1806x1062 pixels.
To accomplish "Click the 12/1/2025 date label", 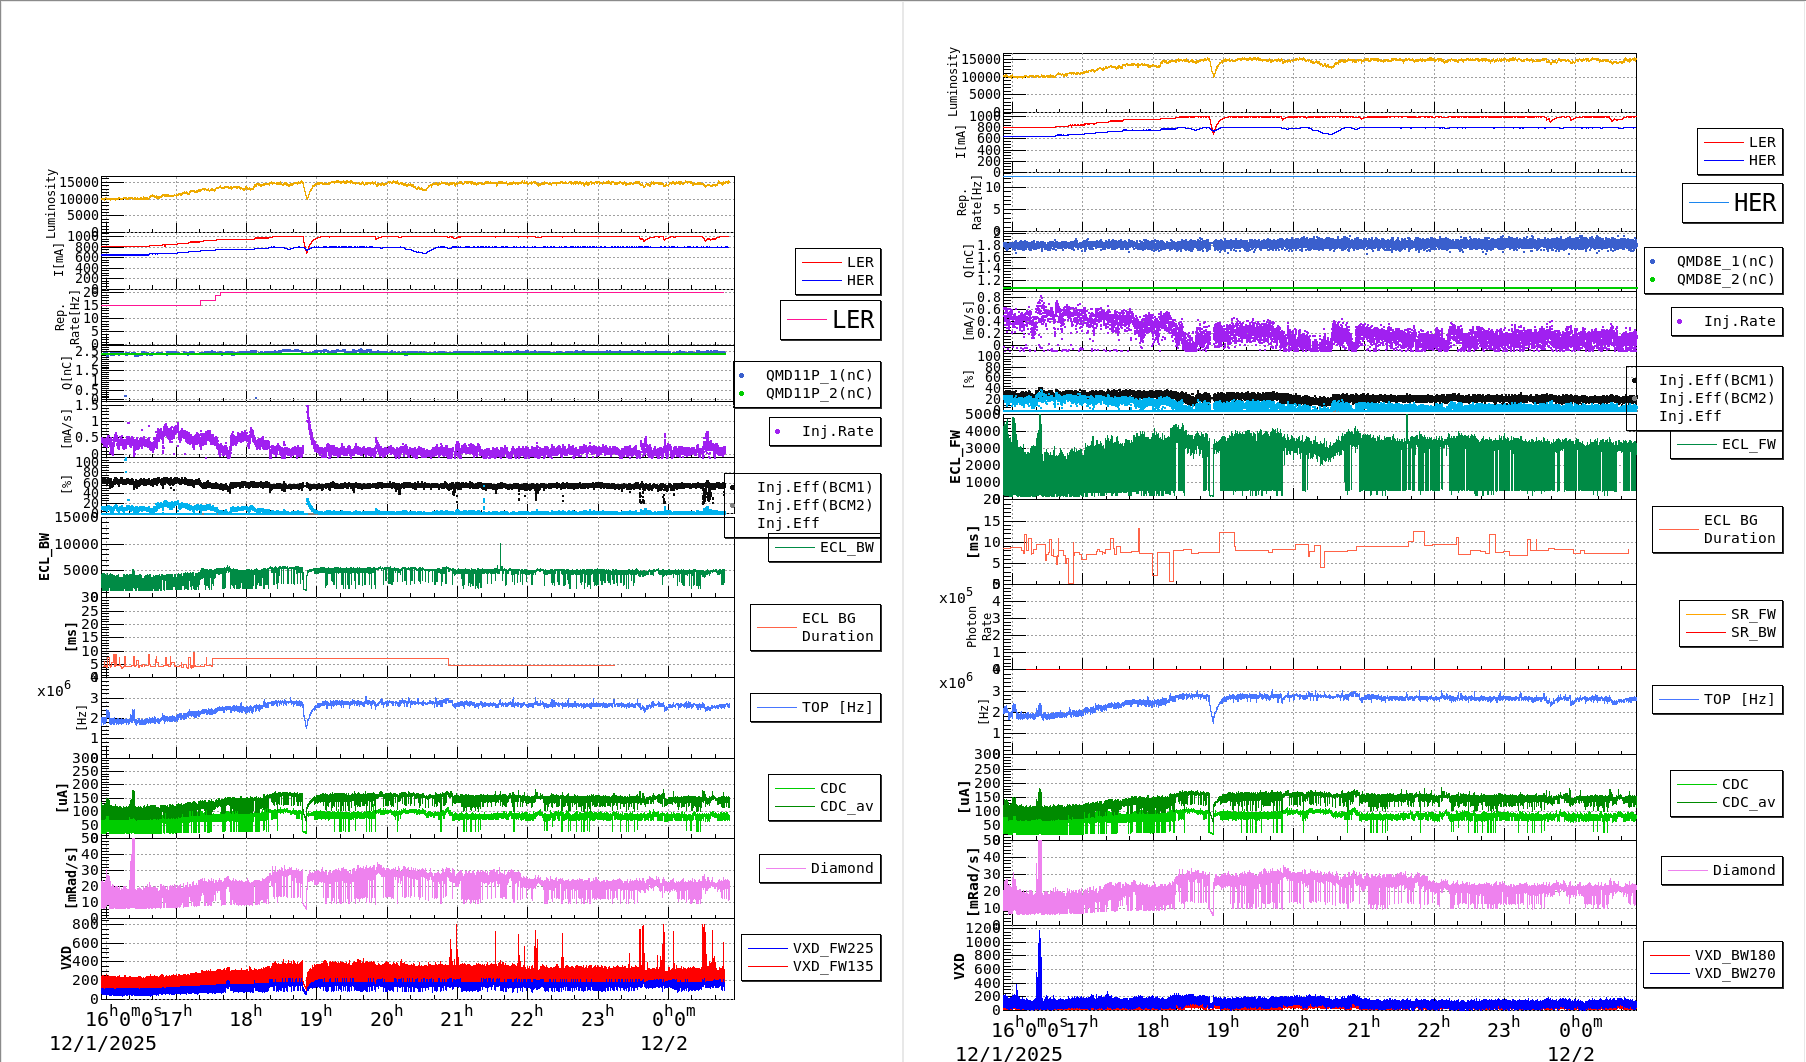I will [x=103, y=1043].
